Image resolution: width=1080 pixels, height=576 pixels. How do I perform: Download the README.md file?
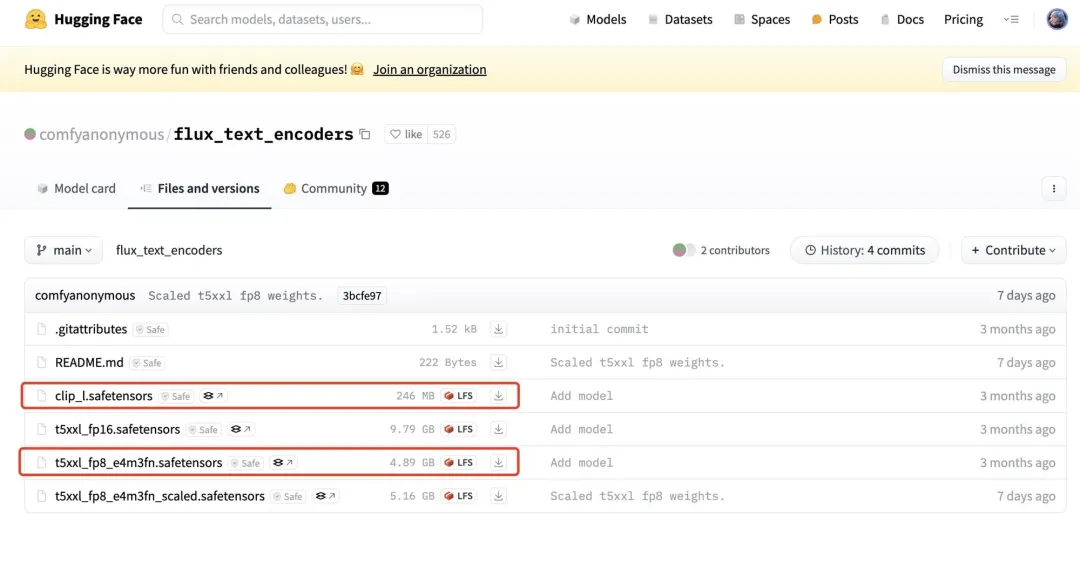pos(498,362)
